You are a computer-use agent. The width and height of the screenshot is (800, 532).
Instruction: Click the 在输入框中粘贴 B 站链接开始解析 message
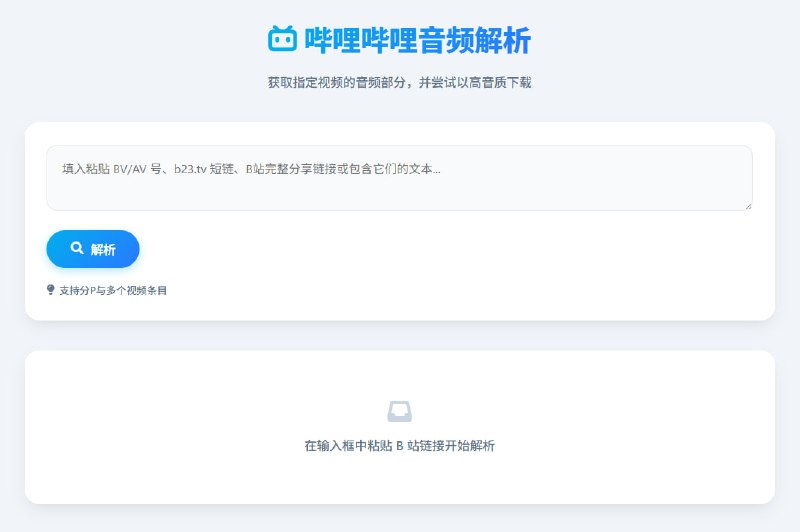point(399,446)
